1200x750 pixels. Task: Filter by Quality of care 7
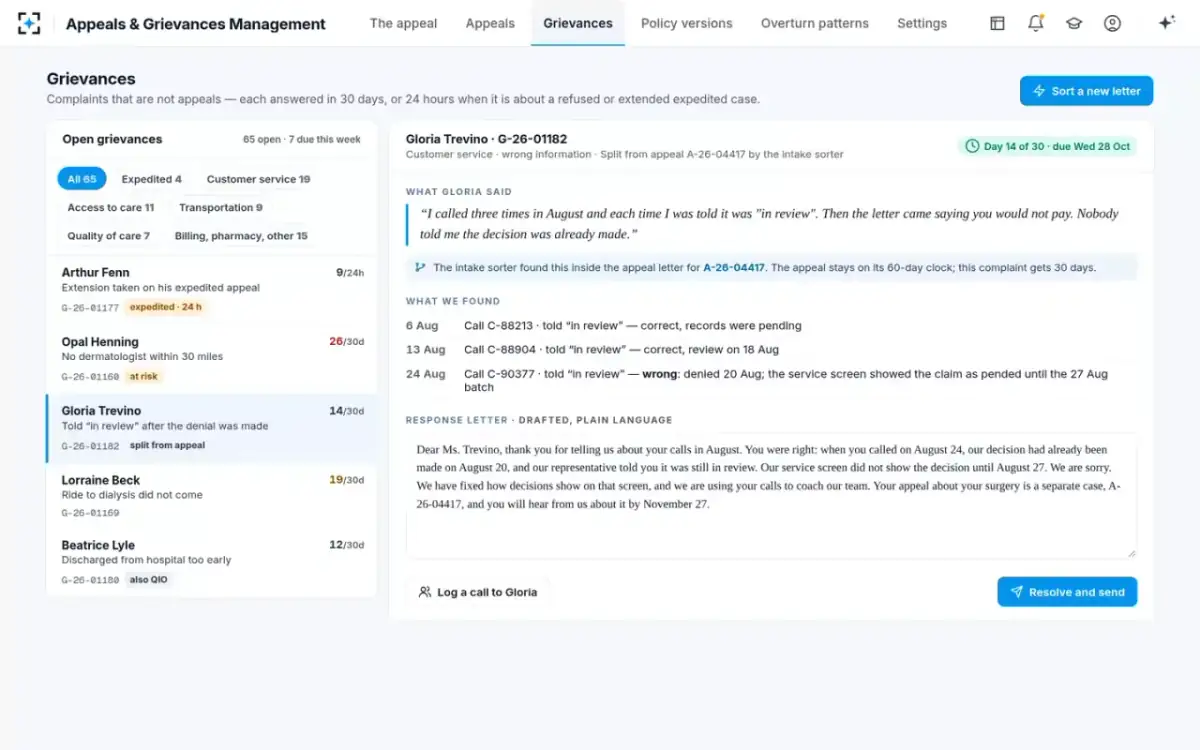pyautogui.click(x=108, y=236)
